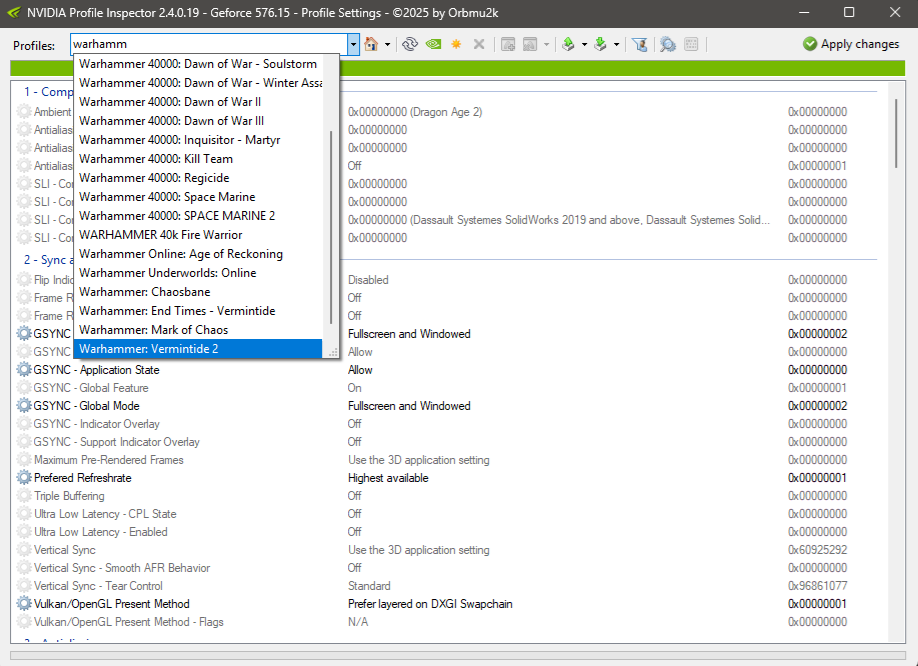Click the 'Disabled' flip indicator value
The height and width of the screenshot is (666, 918).
click(x=368, y=280)
